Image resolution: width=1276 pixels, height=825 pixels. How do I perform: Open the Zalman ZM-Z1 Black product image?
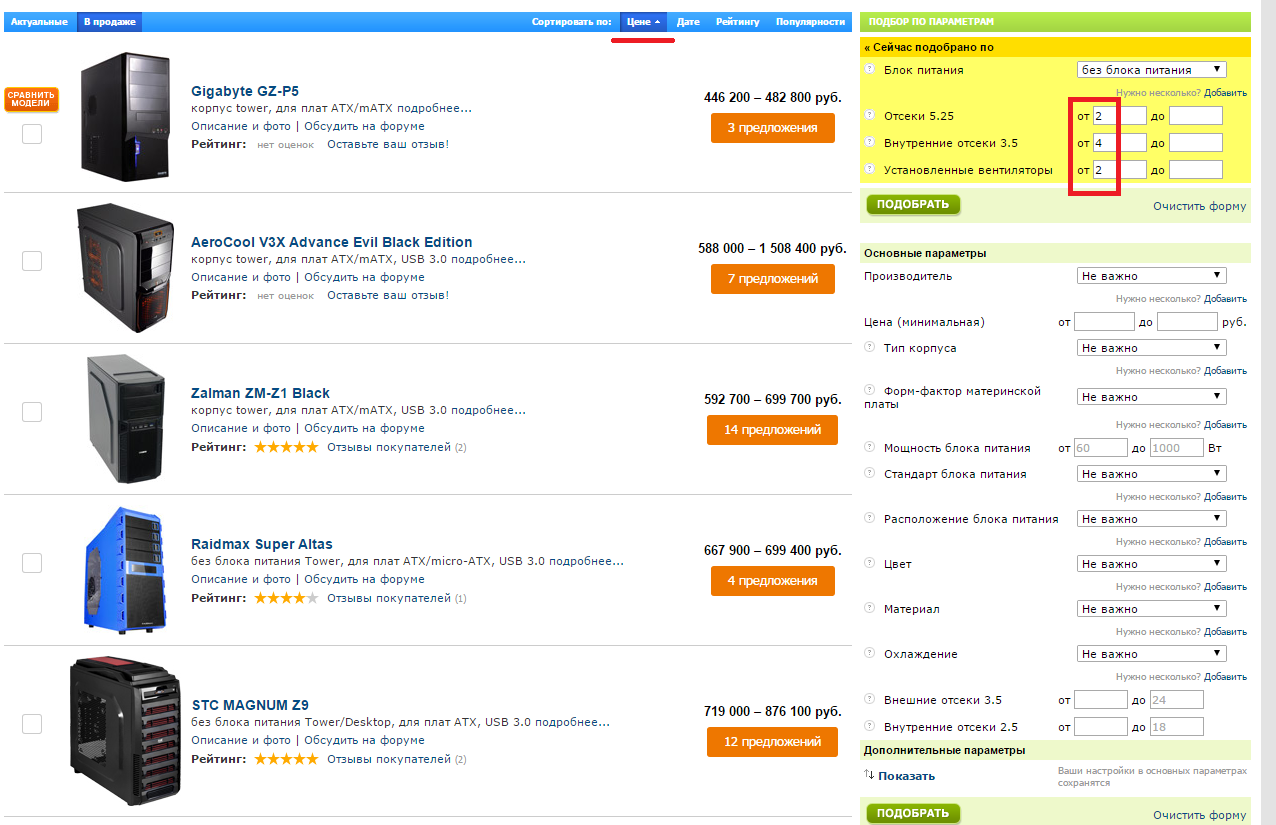click(124, 419)
